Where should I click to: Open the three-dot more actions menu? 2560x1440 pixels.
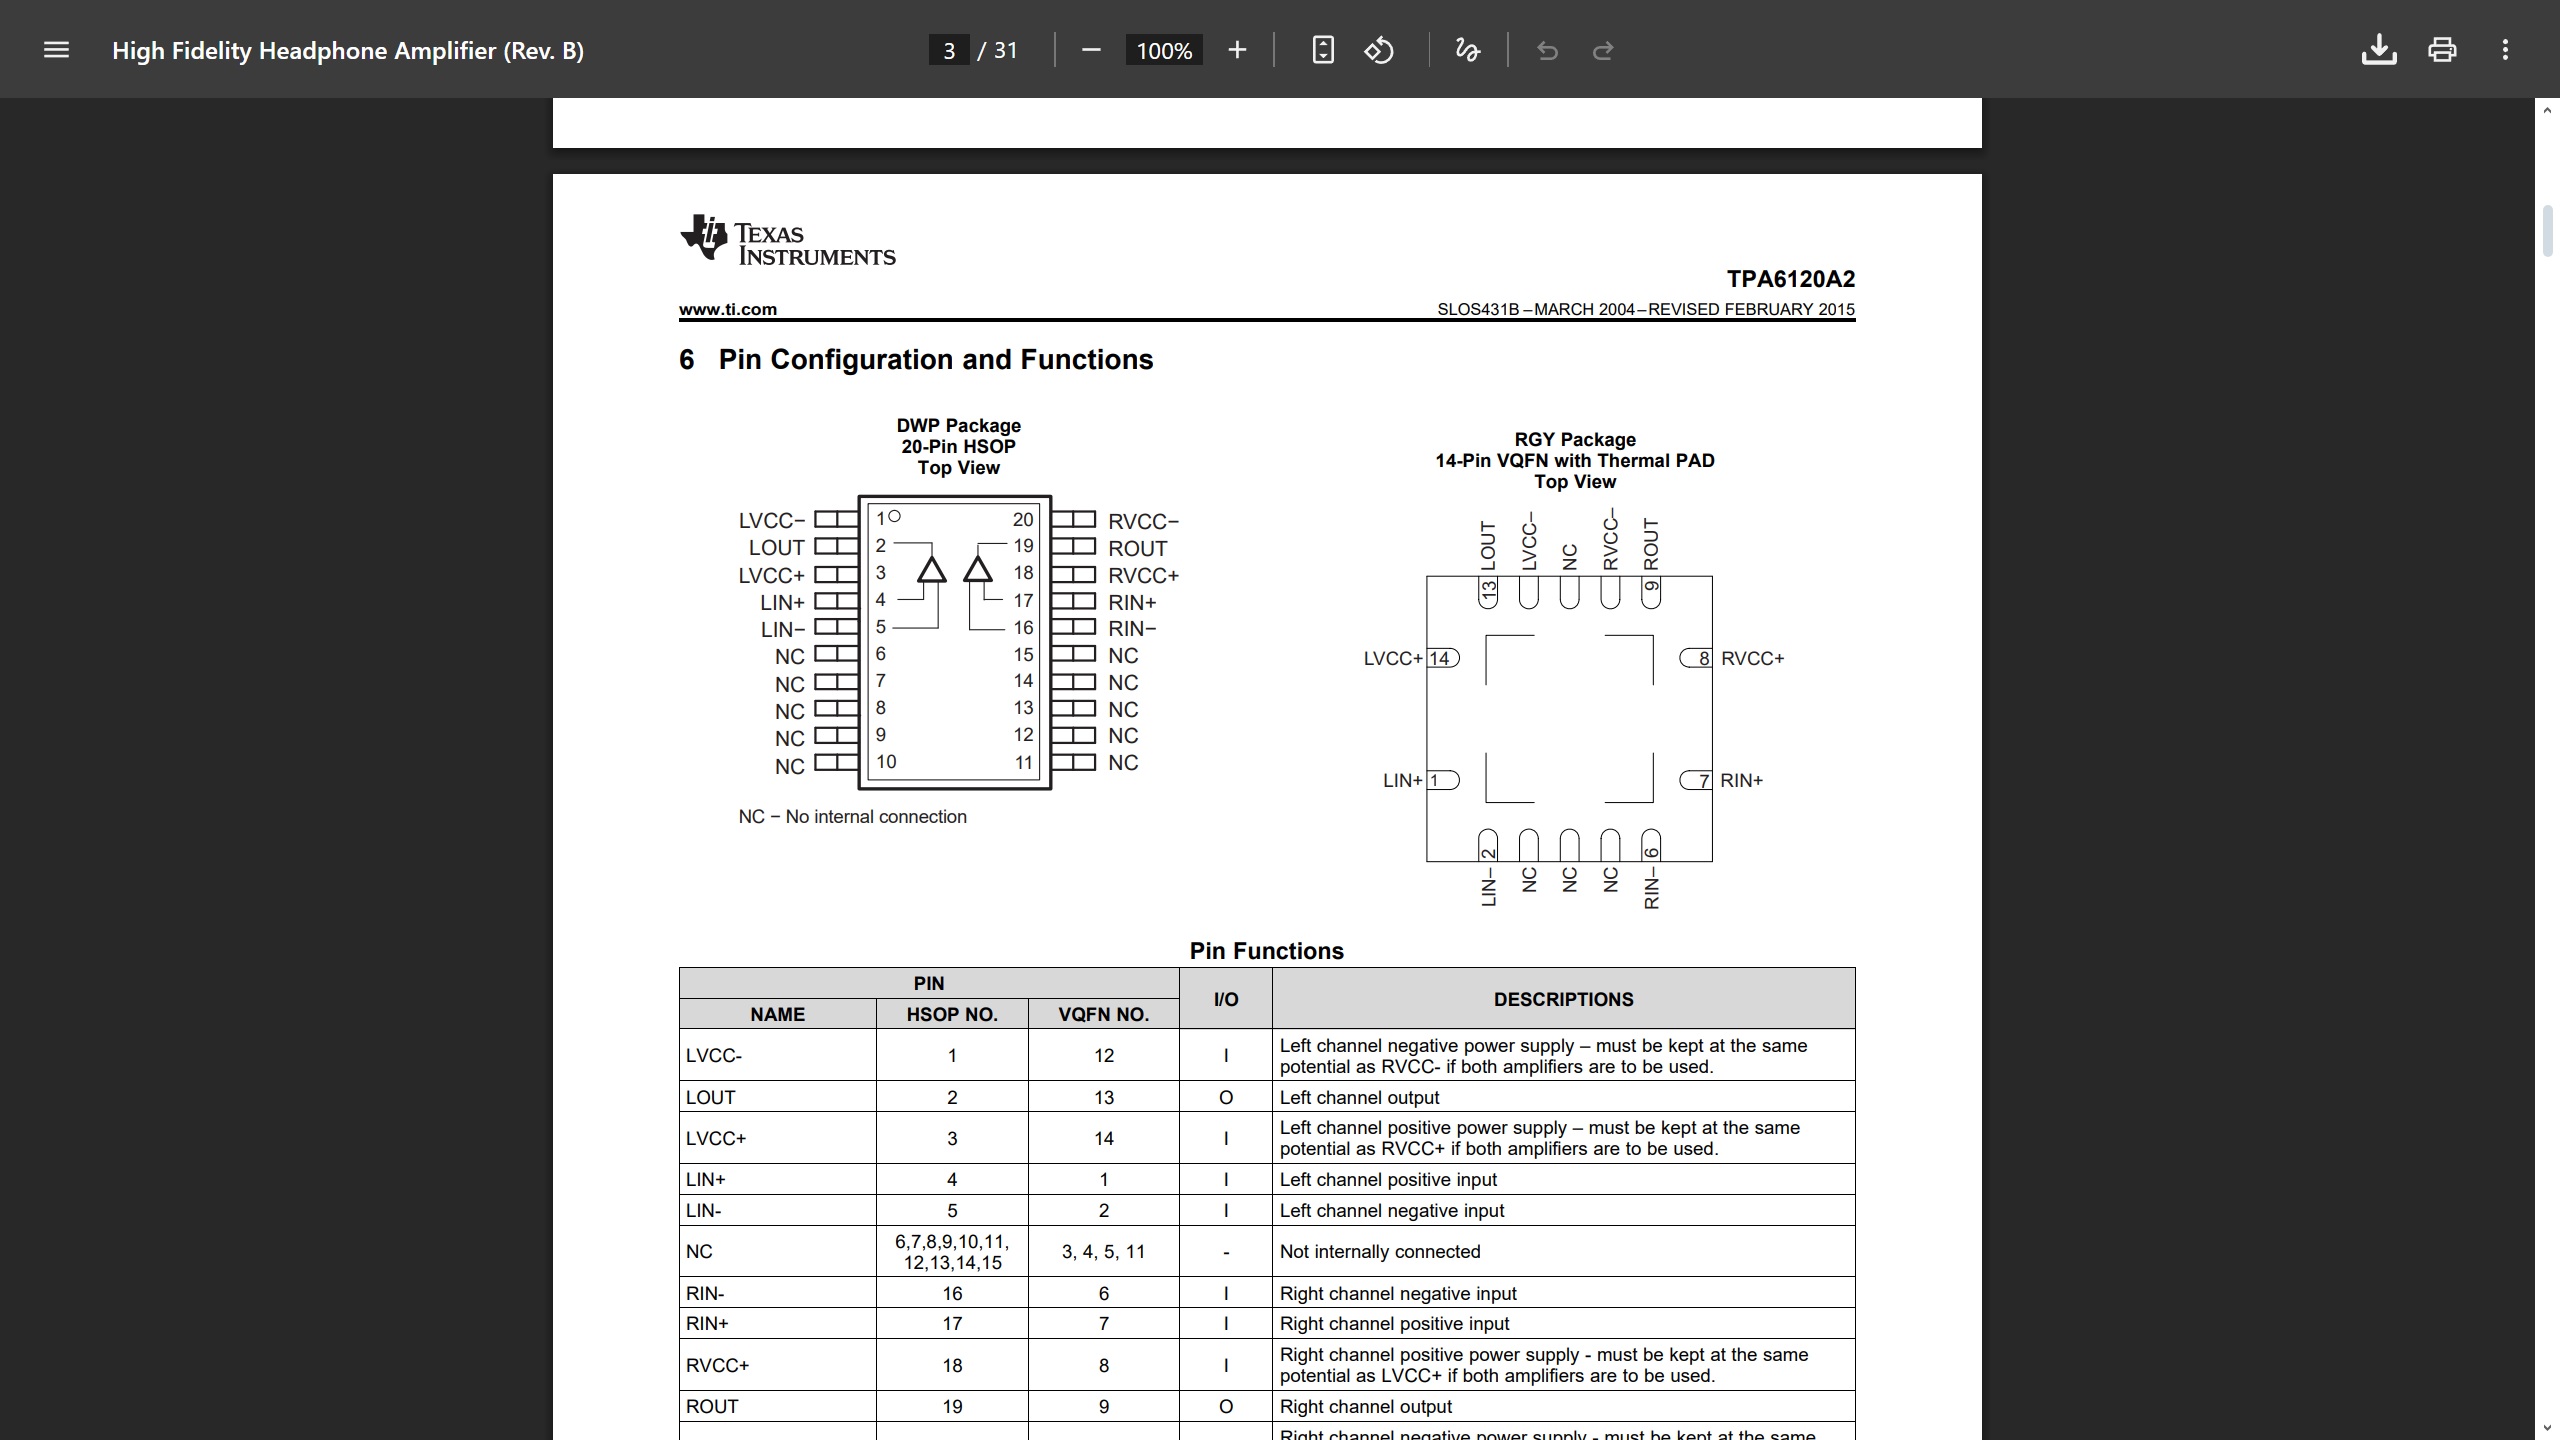2505,50
